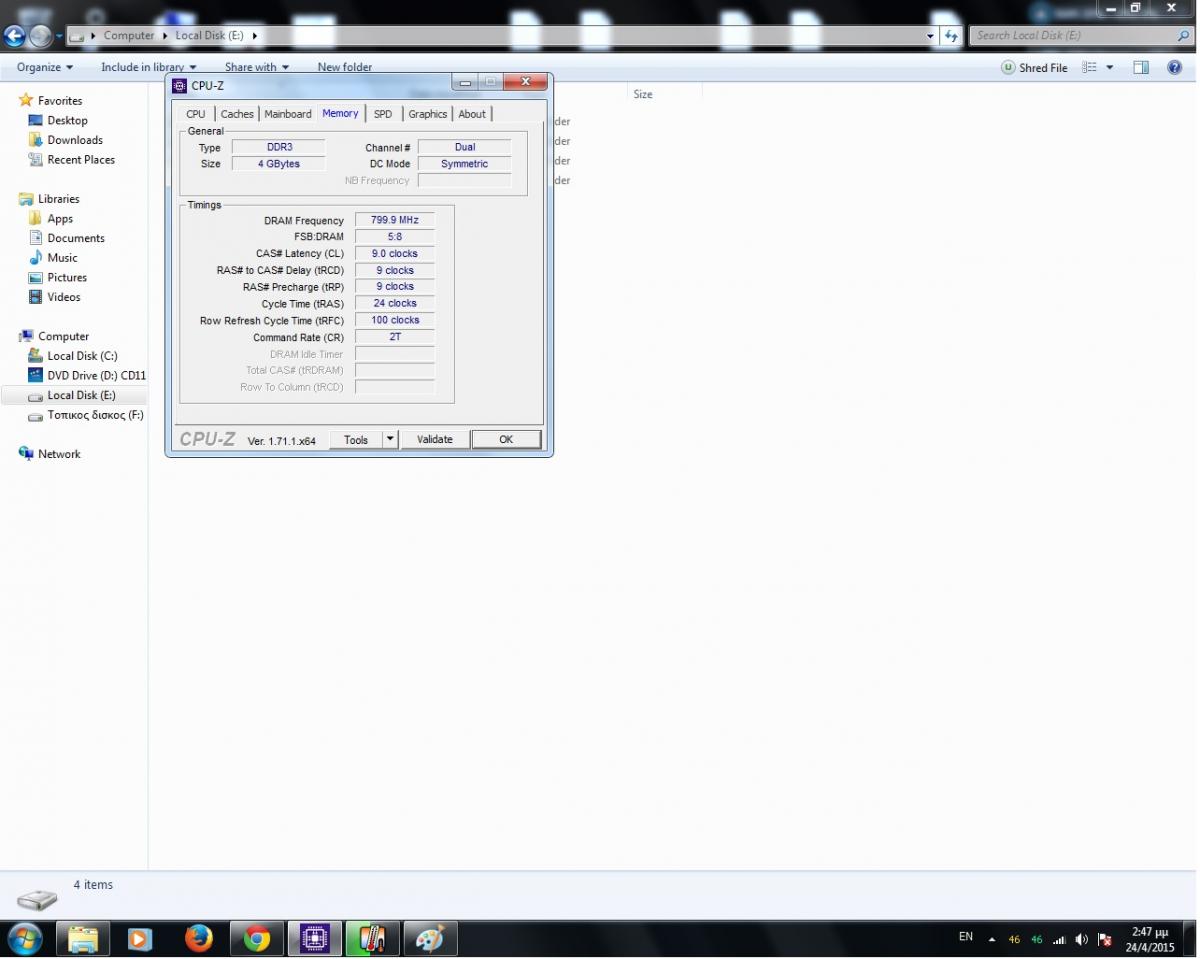Open Downloads under Favorites

75,140
